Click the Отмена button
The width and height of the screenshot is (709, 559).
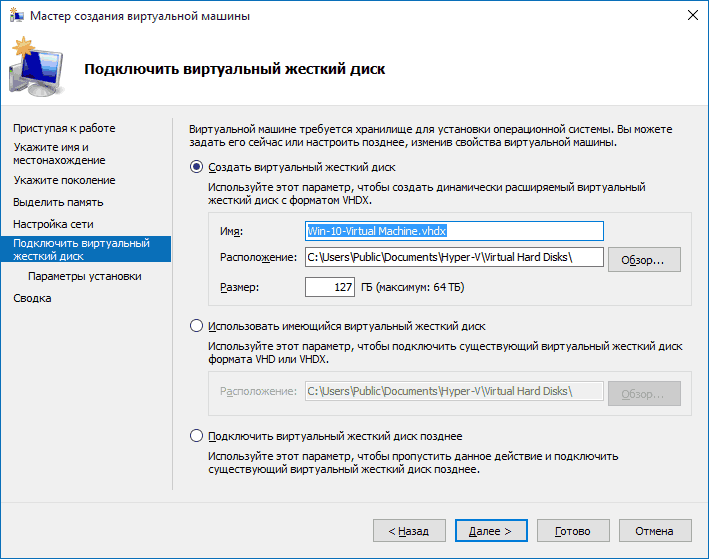(x=655, y=531)
